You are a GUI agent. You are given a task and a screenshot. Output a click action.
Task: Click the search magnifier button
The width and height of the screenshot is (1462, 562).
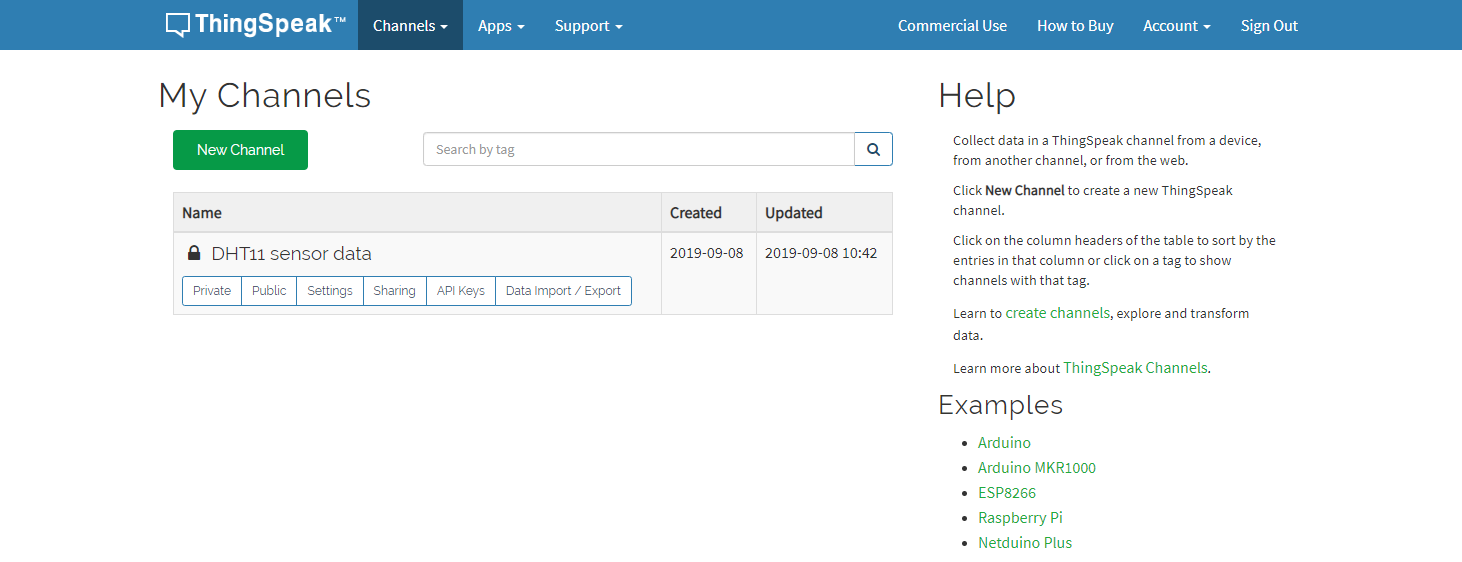tap(873, 149)
